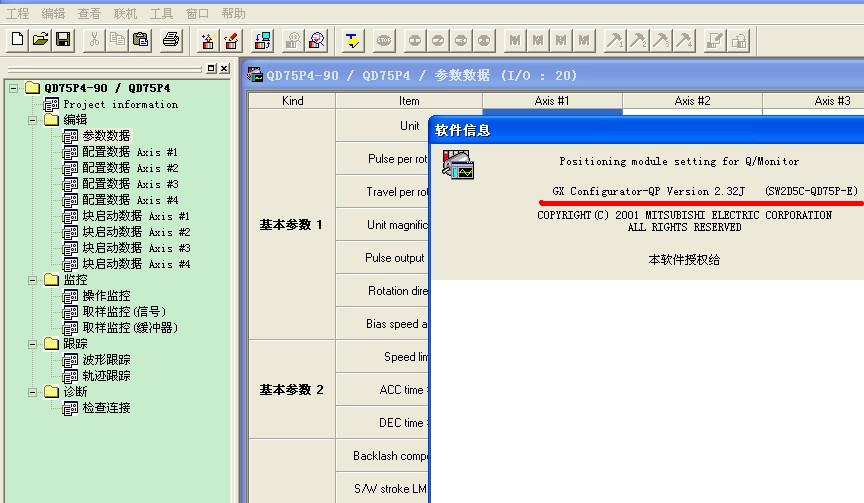The height and width of the screenshot is (503, 864).
Task: Close the project tree panel
Action: pyautogui.click(x=224, y=68)
